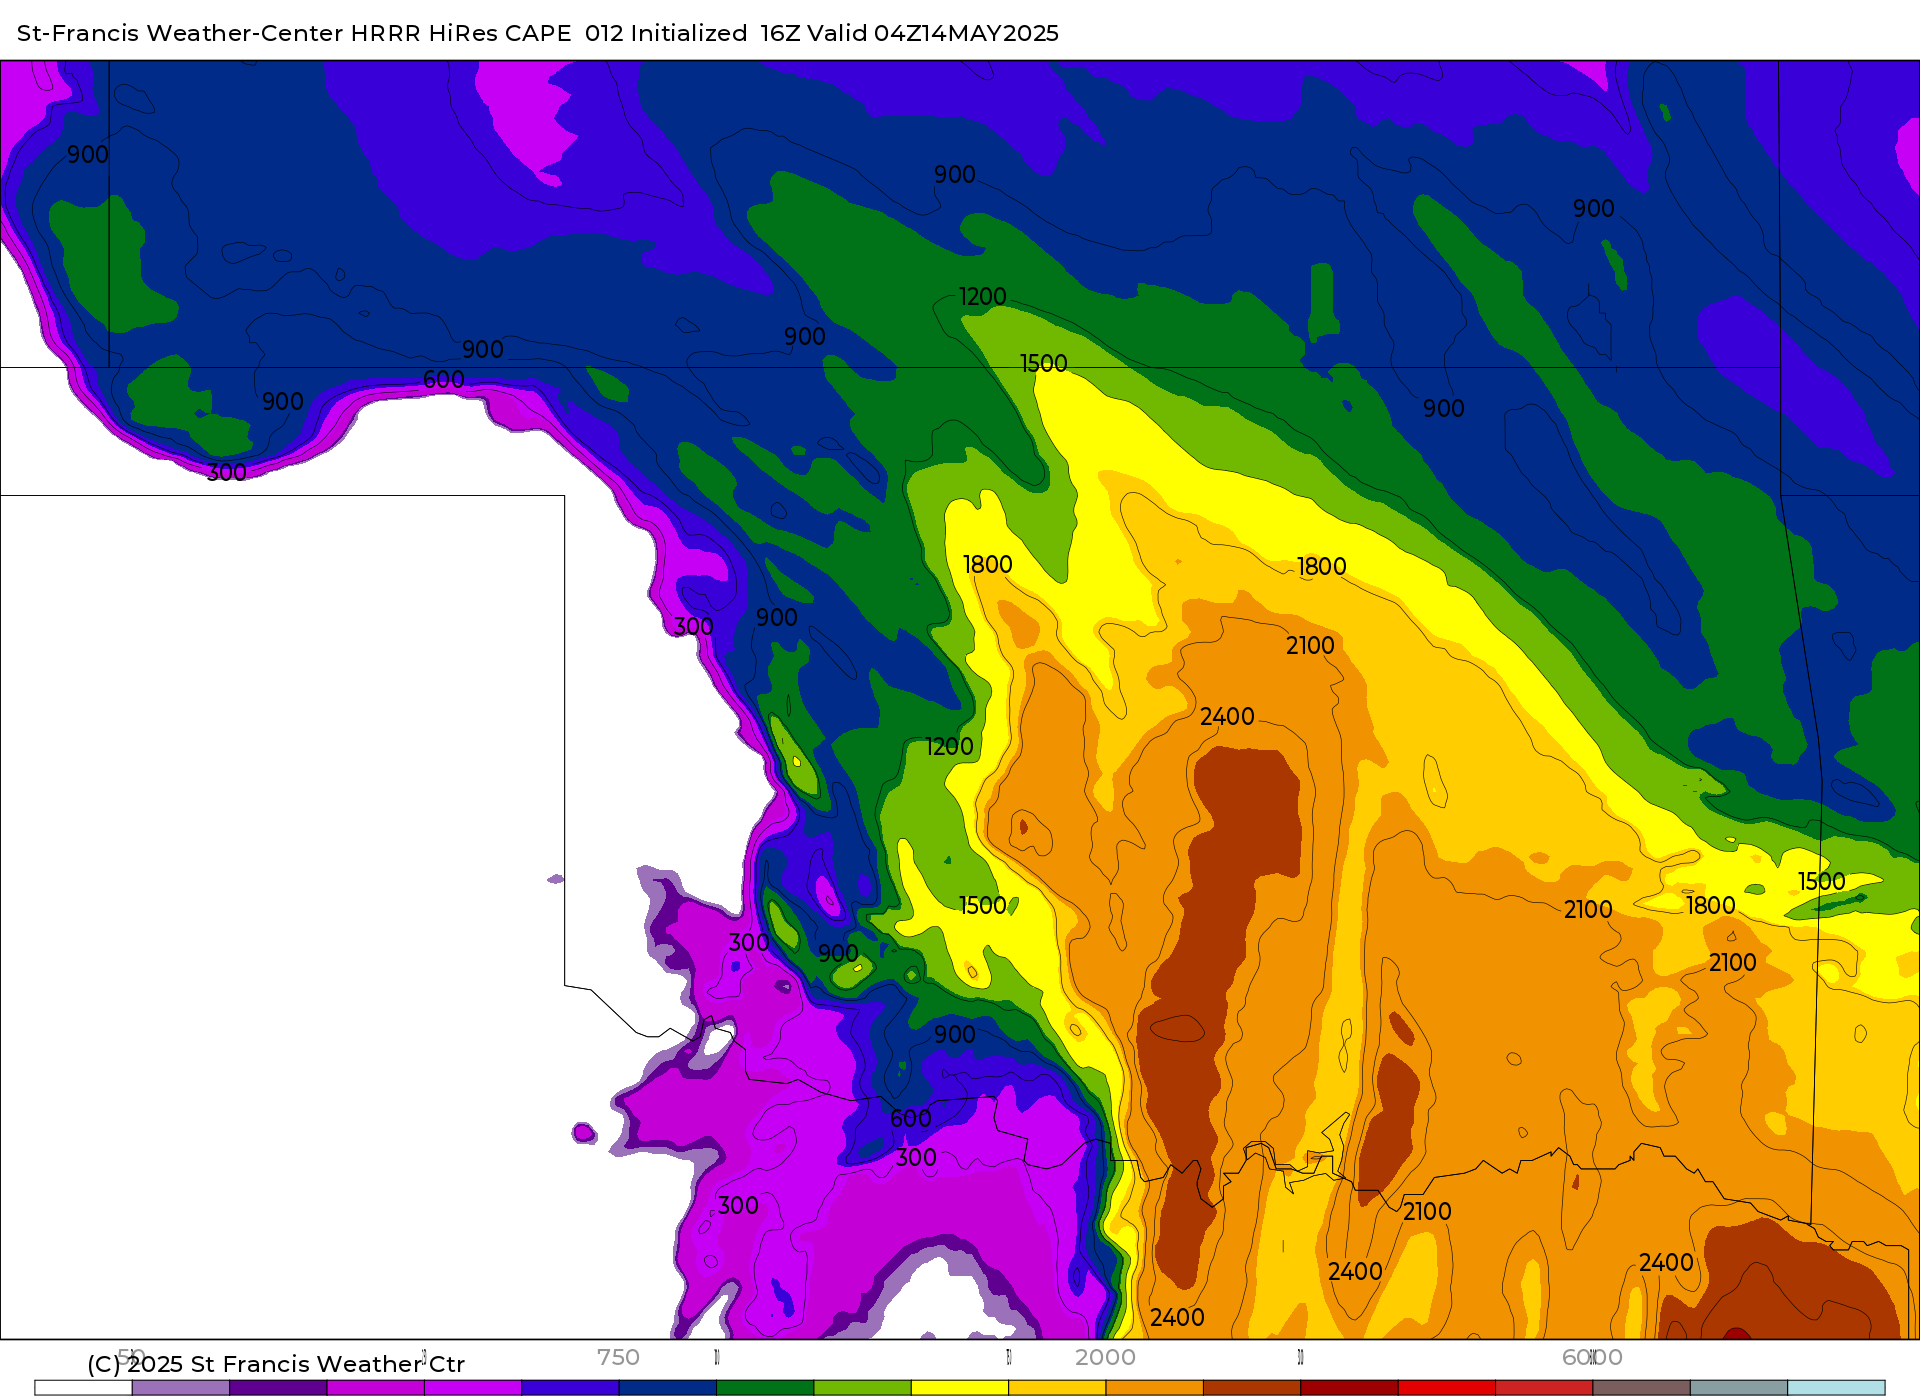Click the pale light blue legend swatch
The height and width of the screenshot is (1400, 1920).
(x=1836, y=1388)
